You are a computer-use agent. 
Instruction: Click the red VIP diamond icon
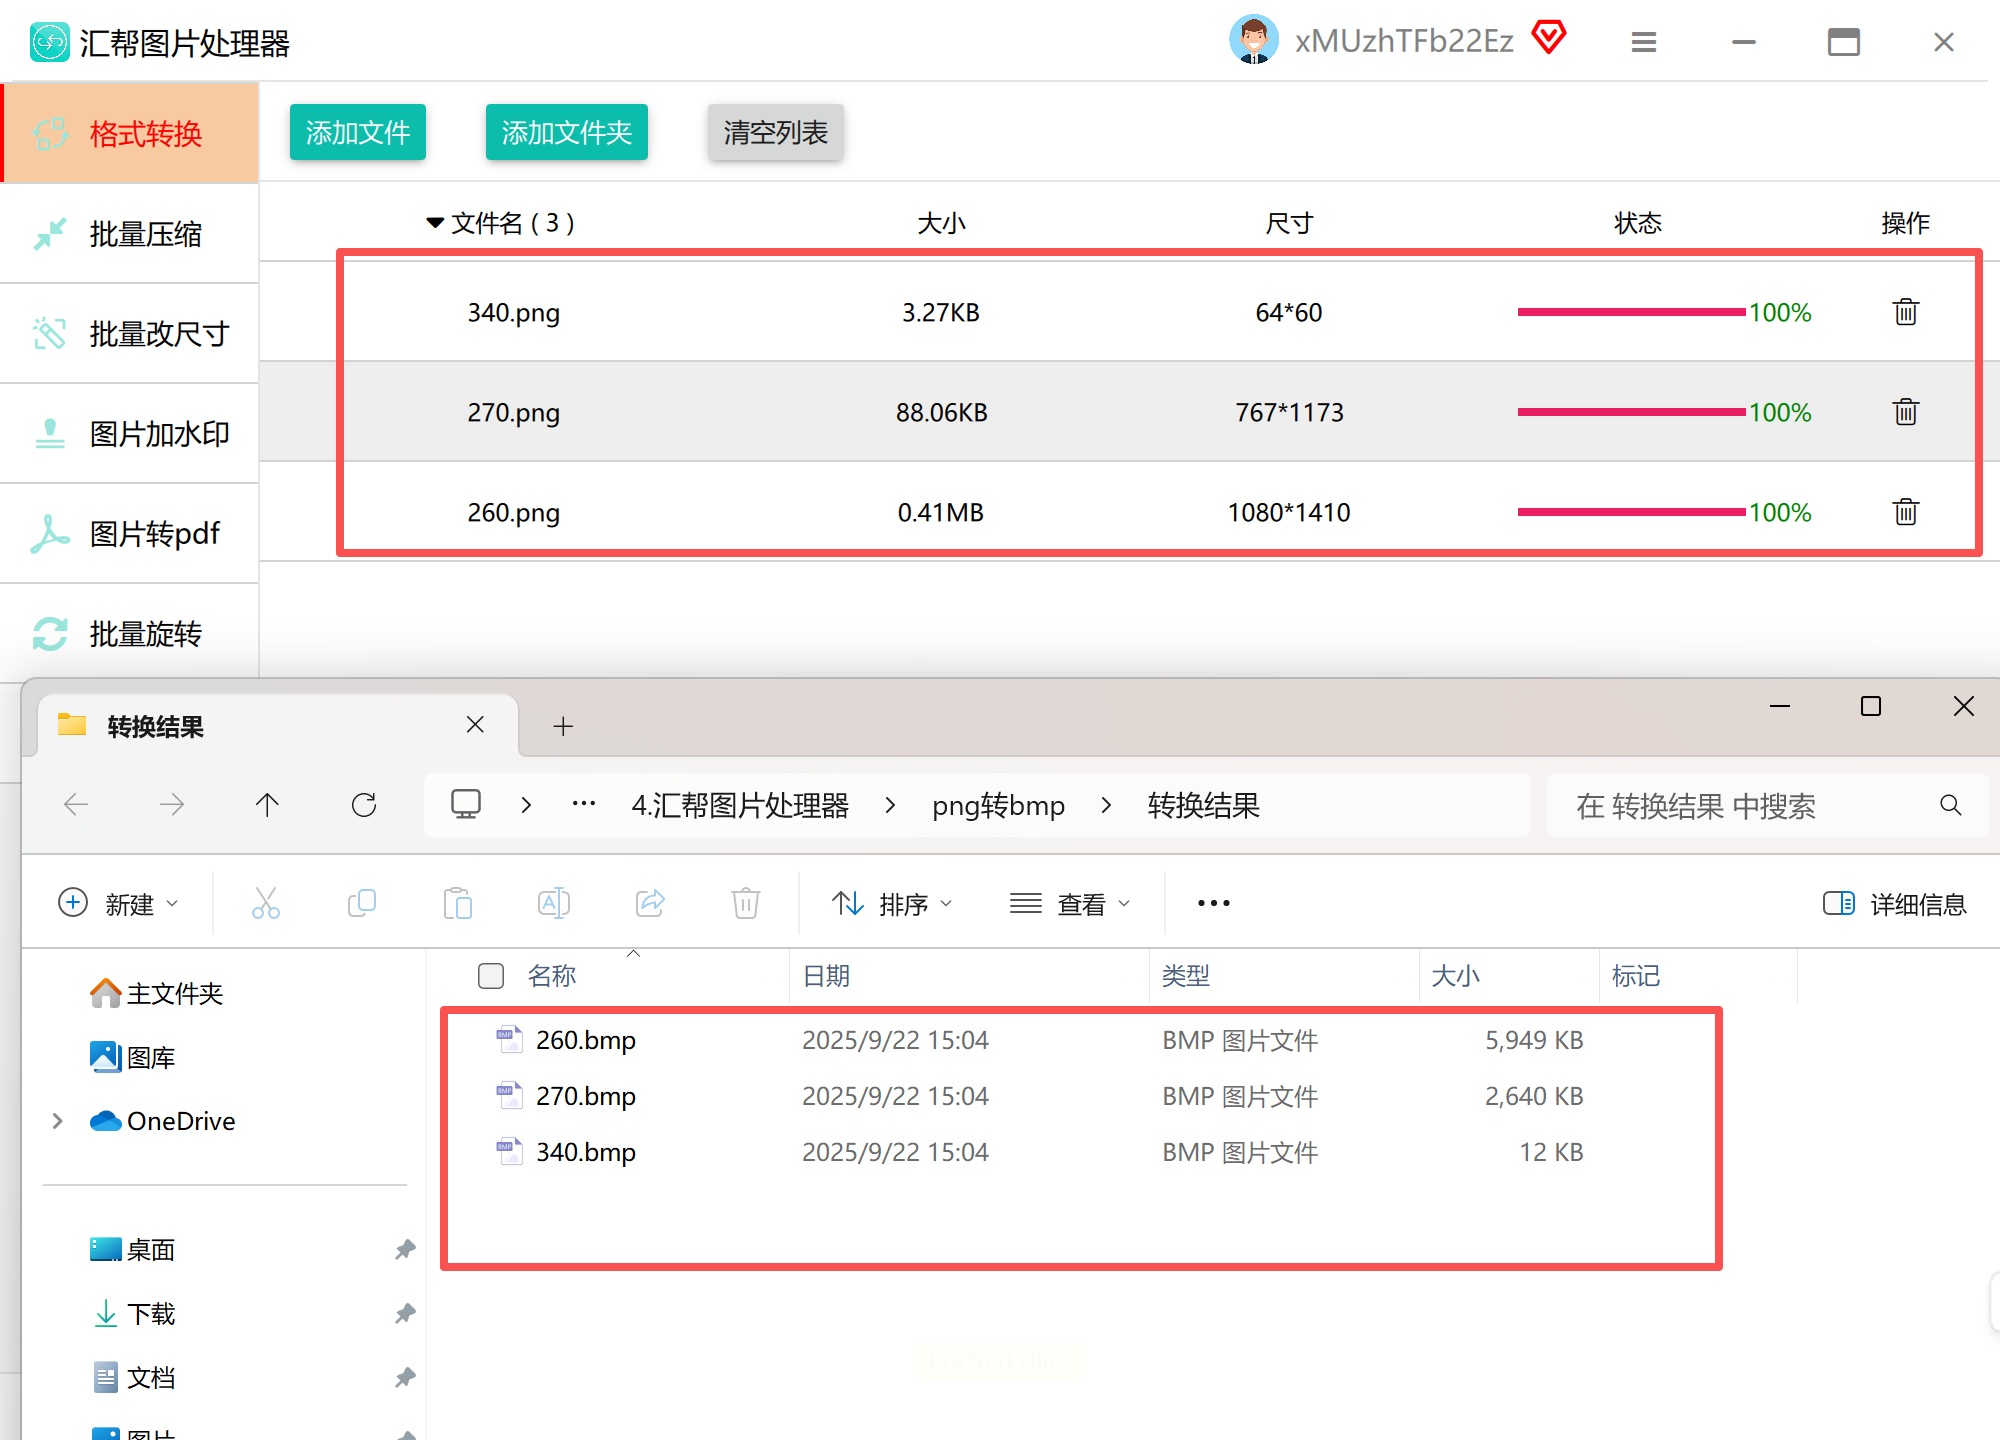pyautogui.click(x=1549, y=38)
